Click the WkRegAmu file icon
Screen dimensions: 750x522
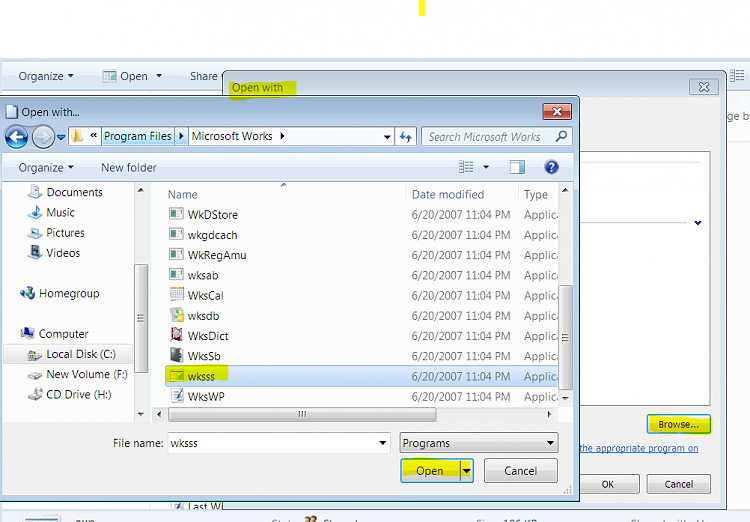point(176,255)
